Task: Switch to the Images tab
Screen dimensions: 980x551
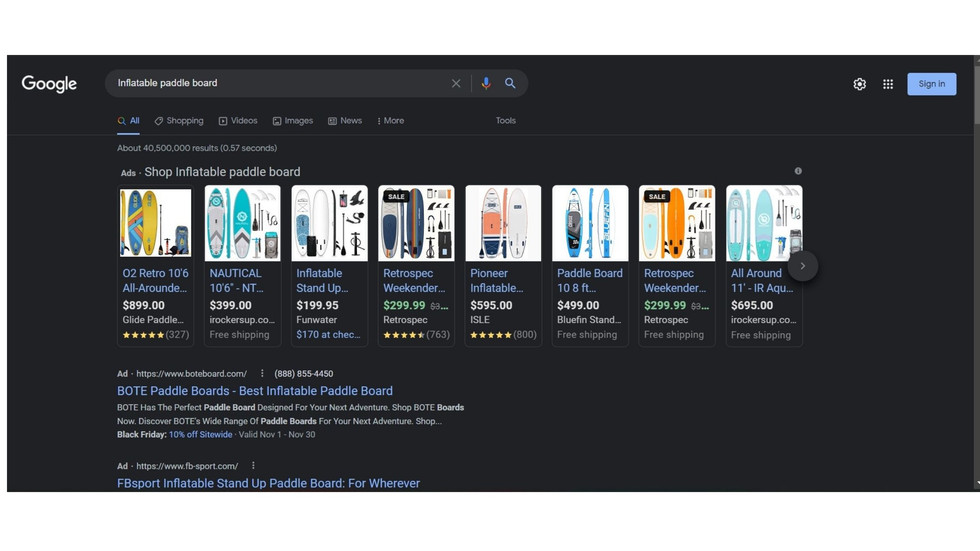Action: tap(293, 121)
